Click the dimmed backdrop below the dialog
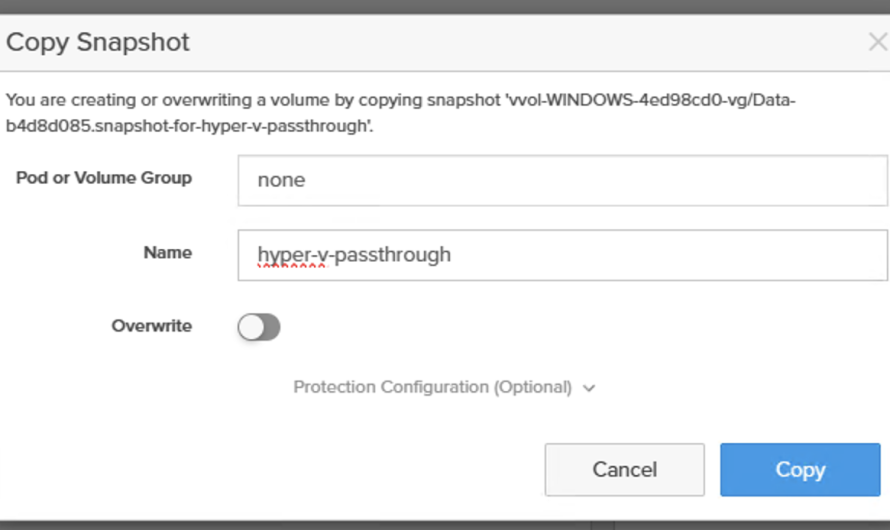 300,524
